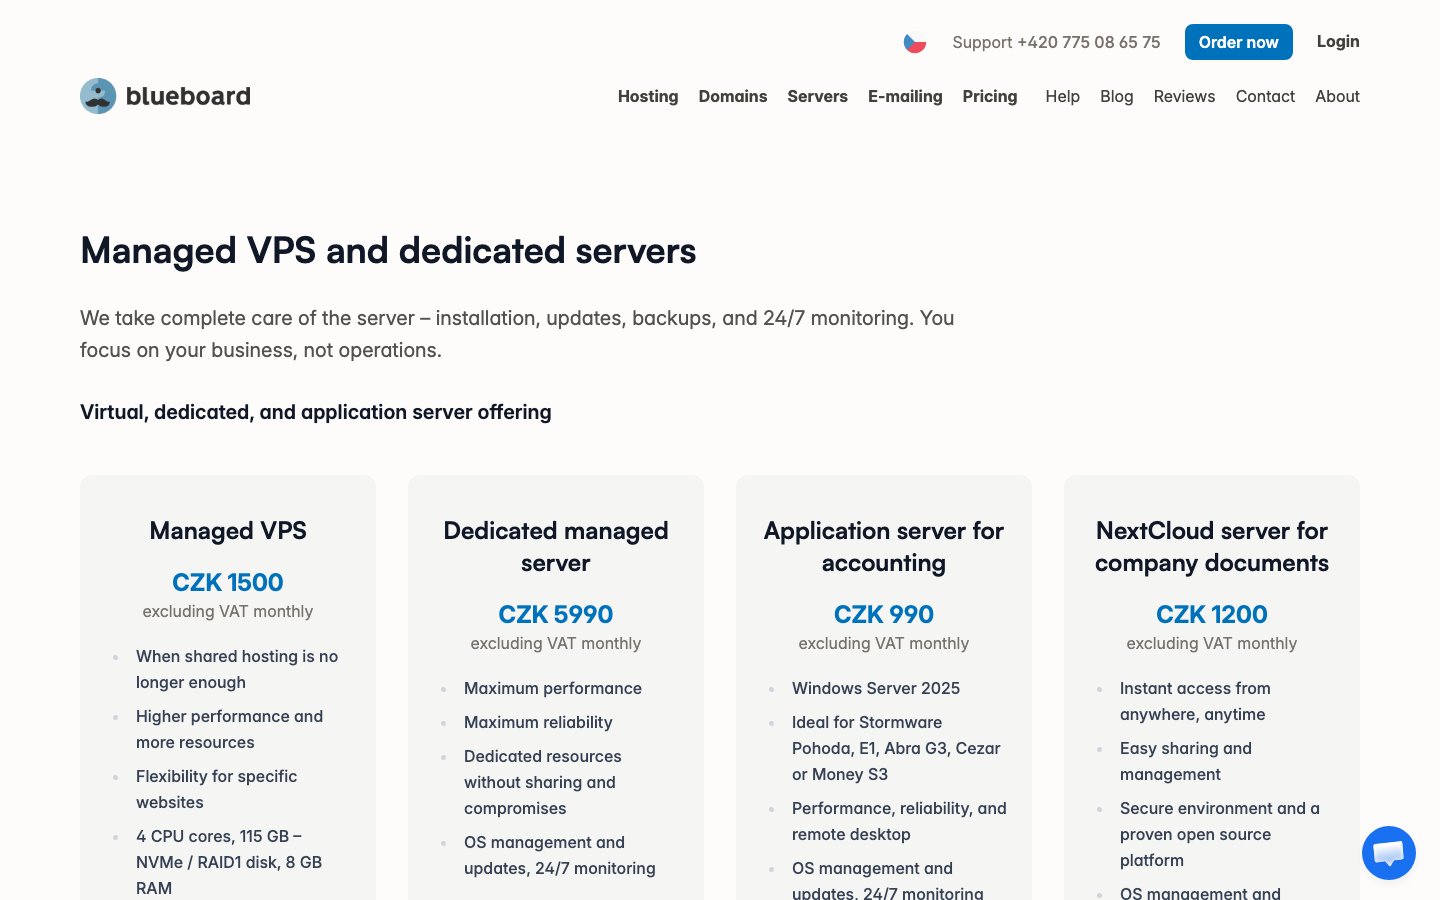1440x900 pixels.
Task: Click the Windows Server 2025 list item
Action: tap(876, 688)
